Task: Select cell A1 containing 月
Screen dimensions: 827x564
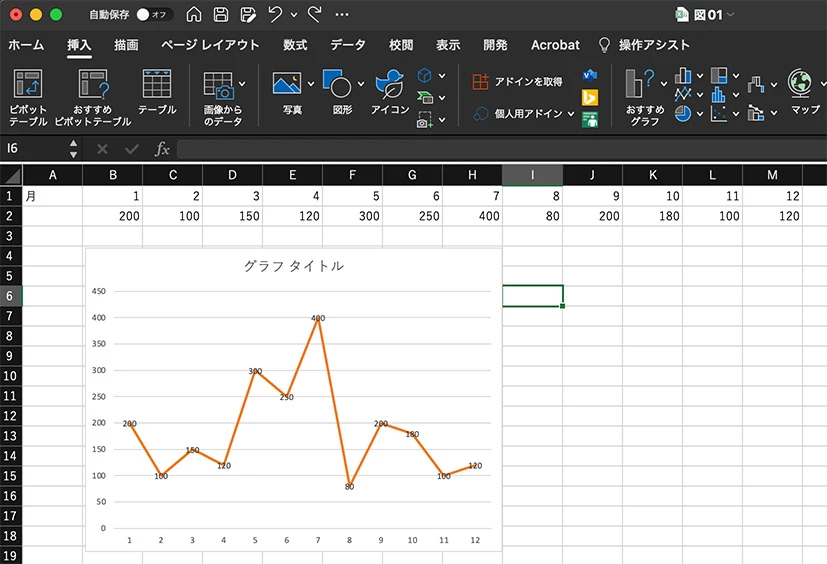Action: click(52, 196)
